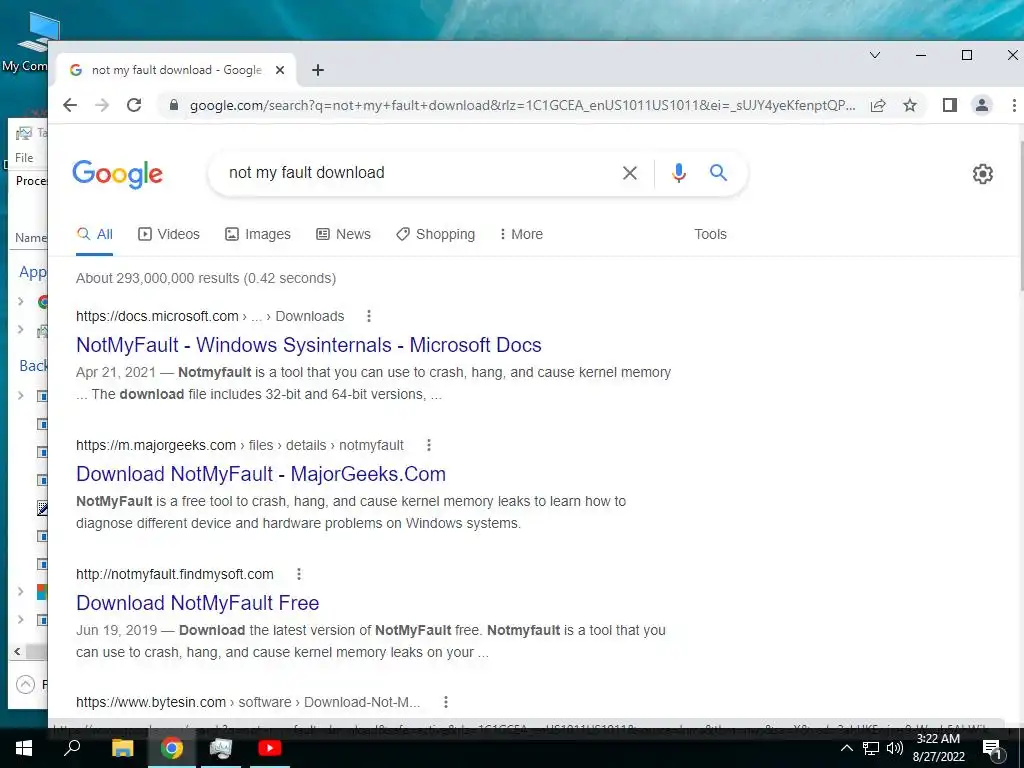
Task: Go back to the previous page in Chrome
Action: 70,105
